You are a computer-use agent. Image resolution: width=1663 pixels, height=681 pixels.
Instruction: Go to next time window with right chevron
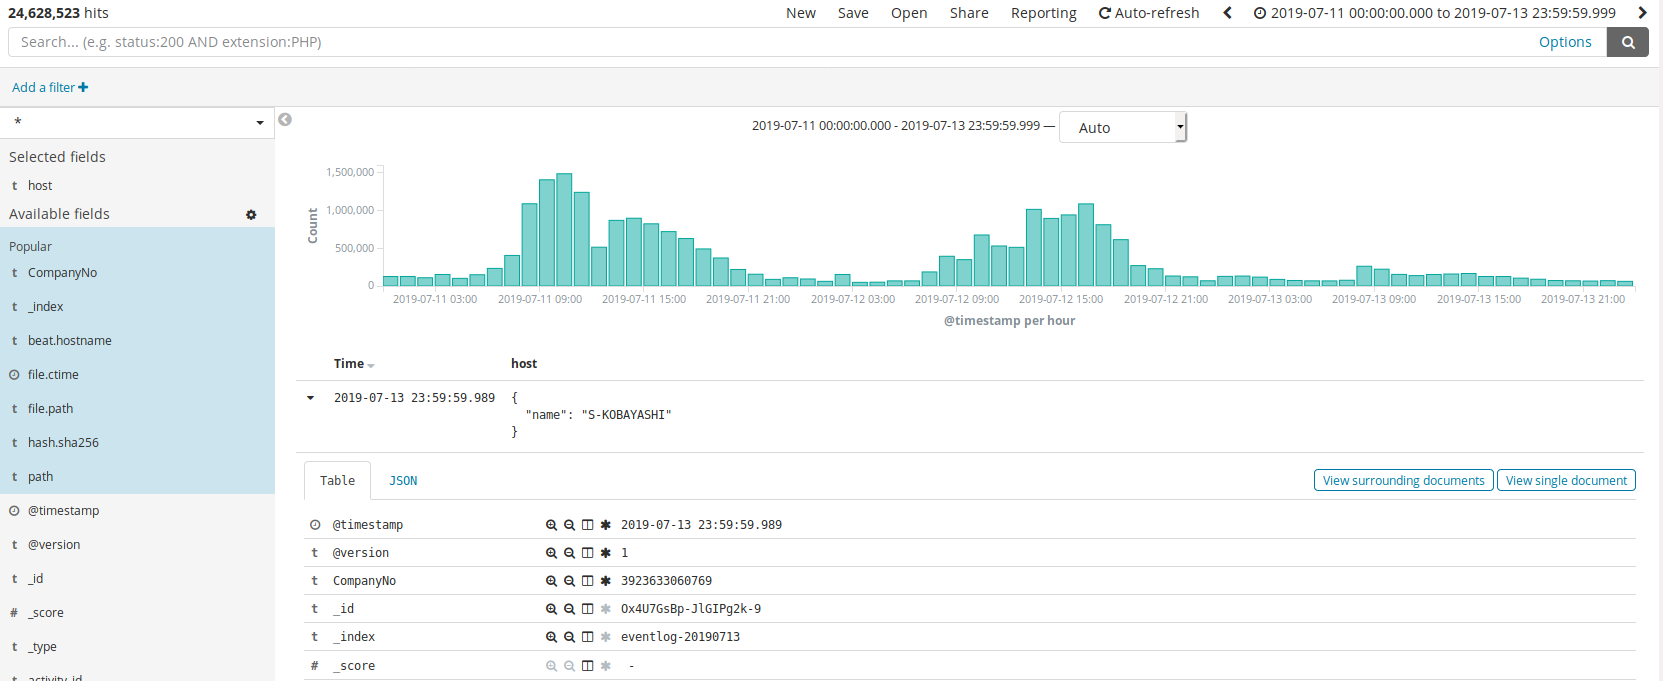click(x=1642, y=13)
